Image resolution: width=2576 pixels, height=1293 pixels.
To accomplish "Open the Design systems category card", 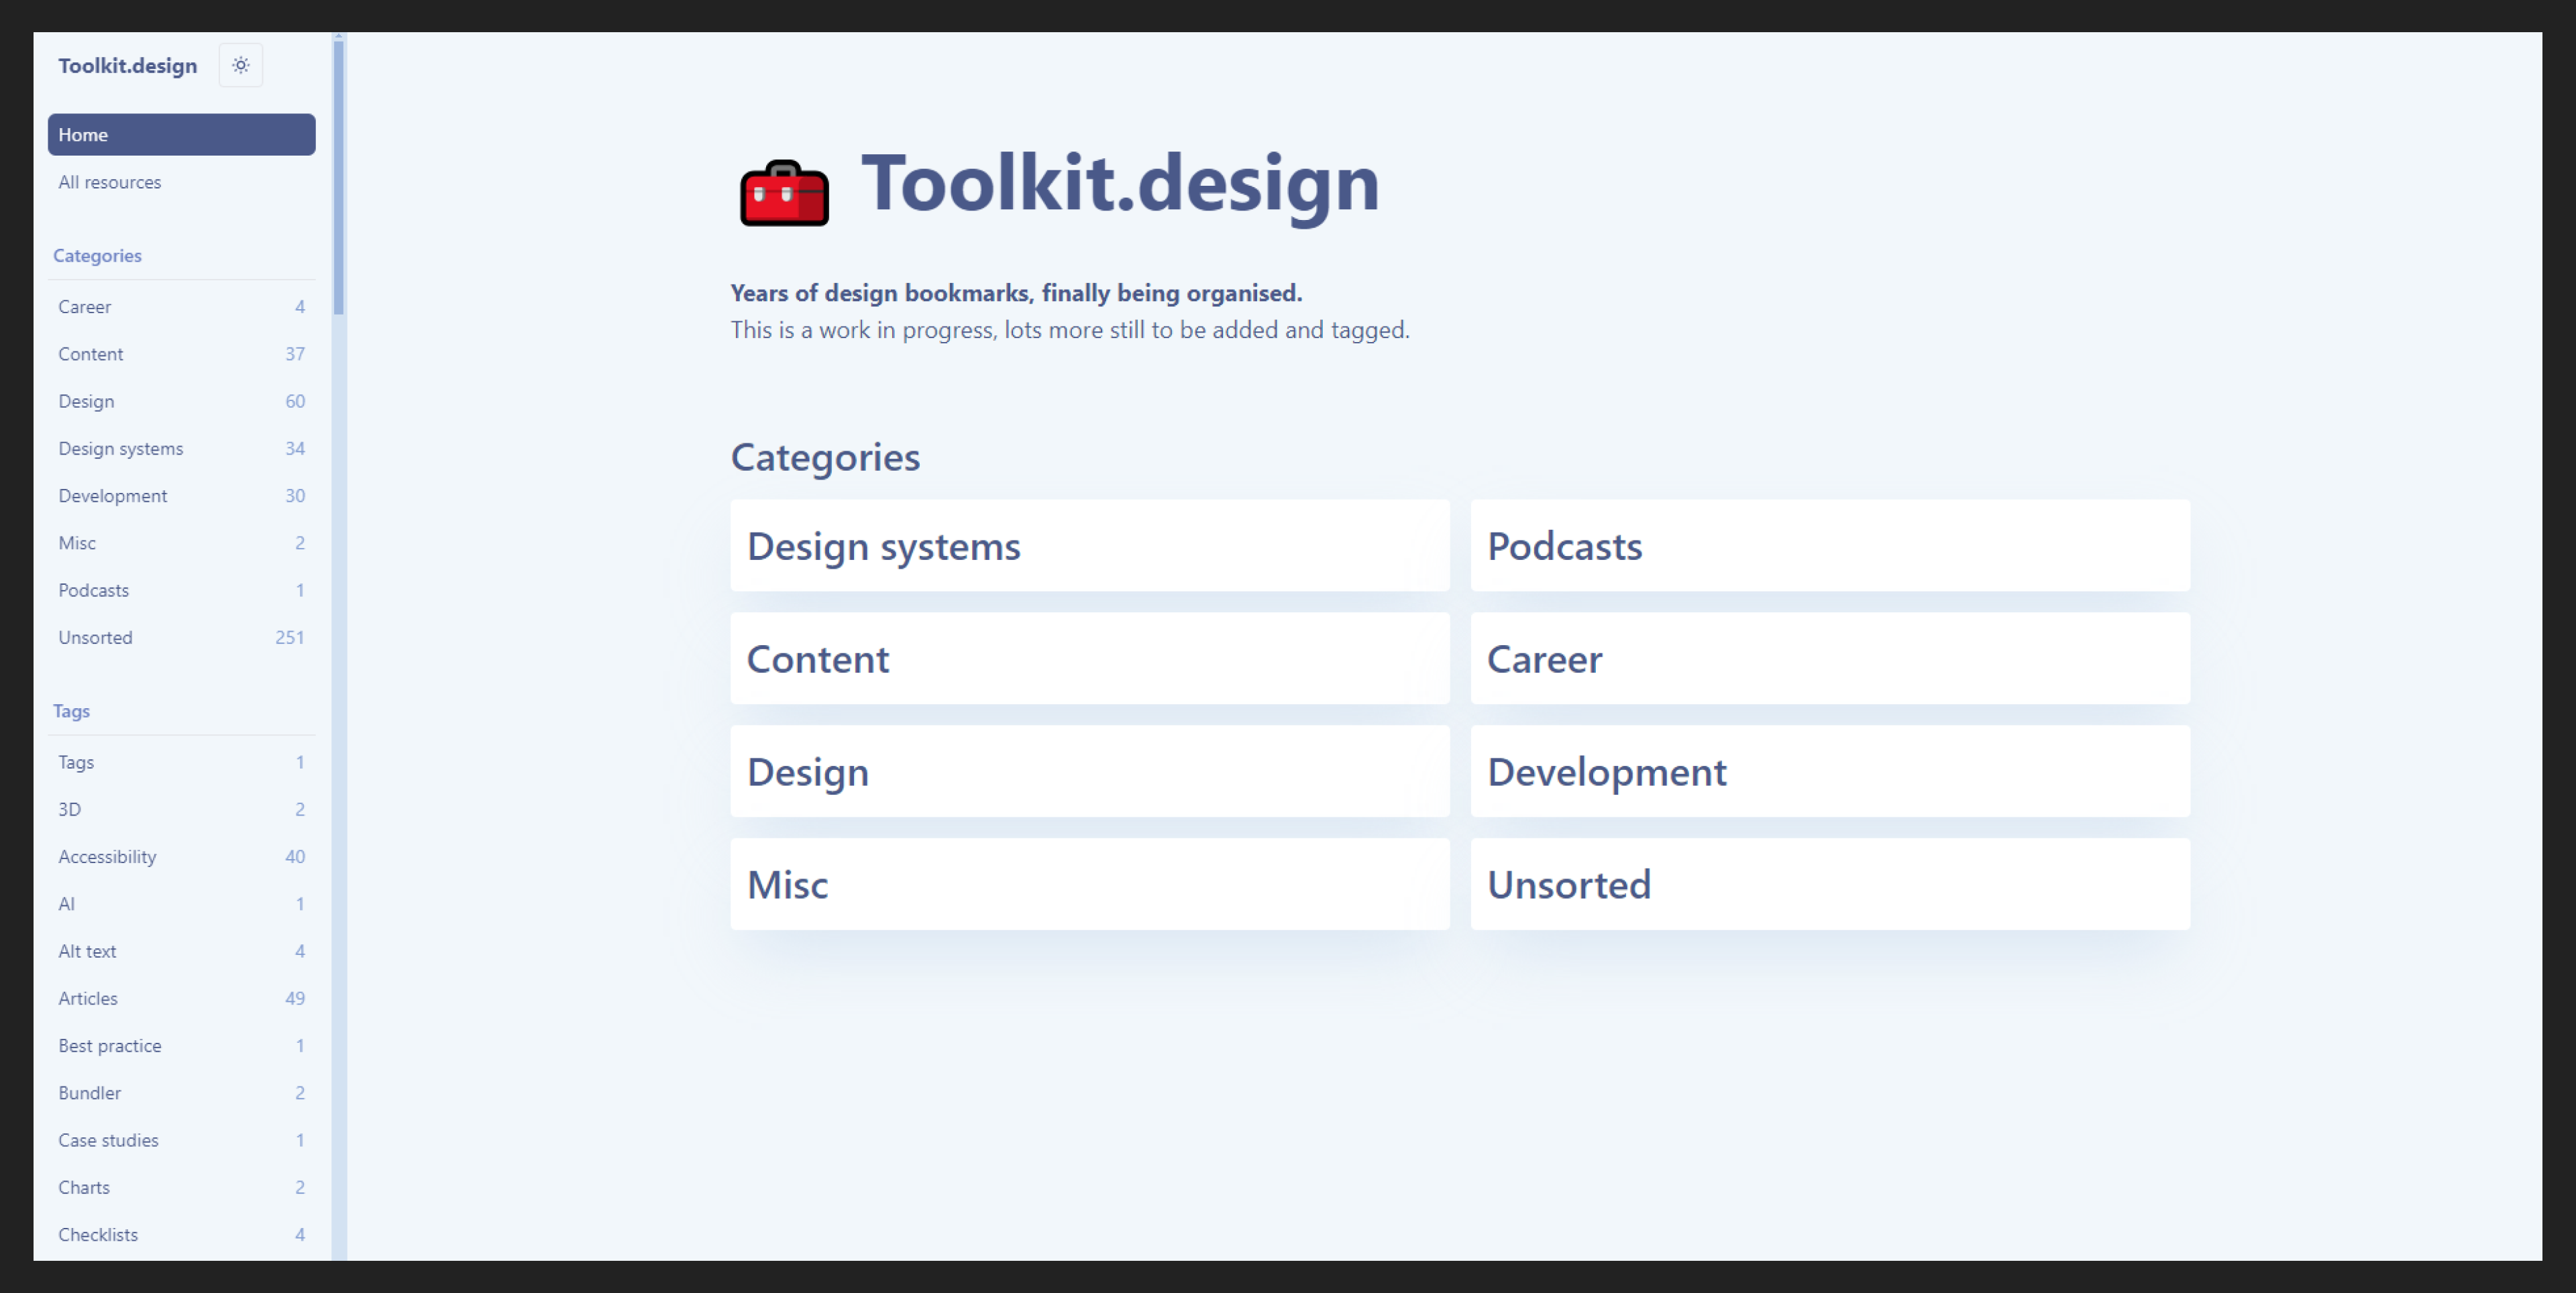I will tap(1089, 546).
